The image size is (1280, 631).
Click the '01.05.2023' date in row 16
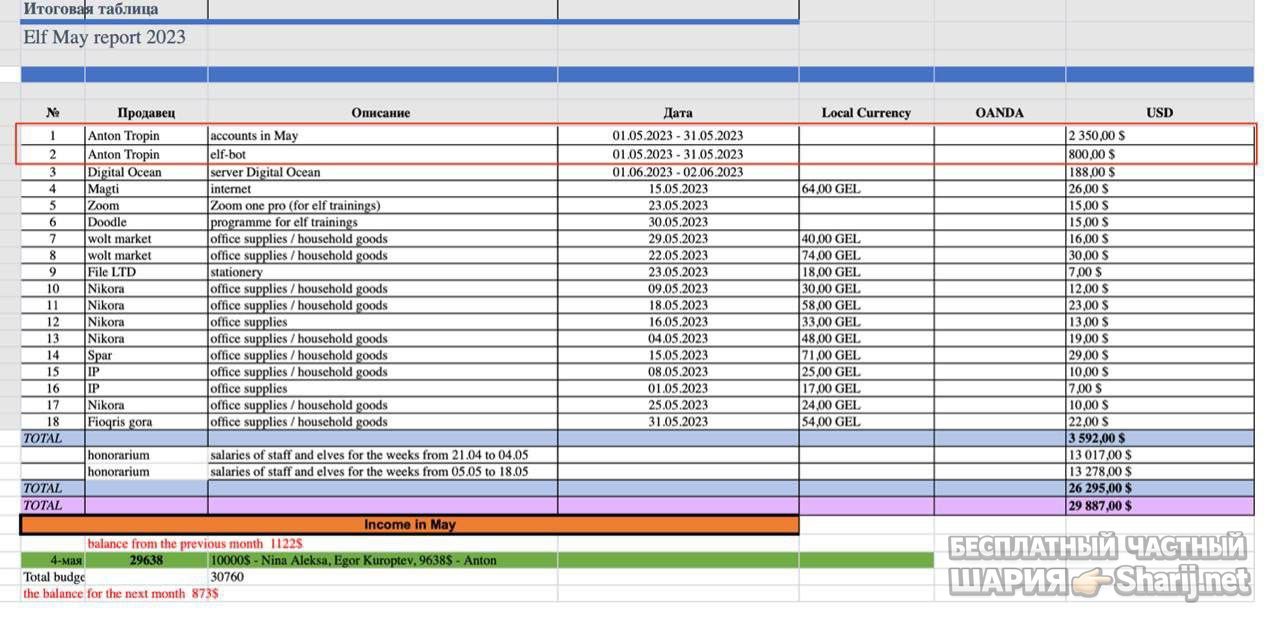tap(678, 388)
